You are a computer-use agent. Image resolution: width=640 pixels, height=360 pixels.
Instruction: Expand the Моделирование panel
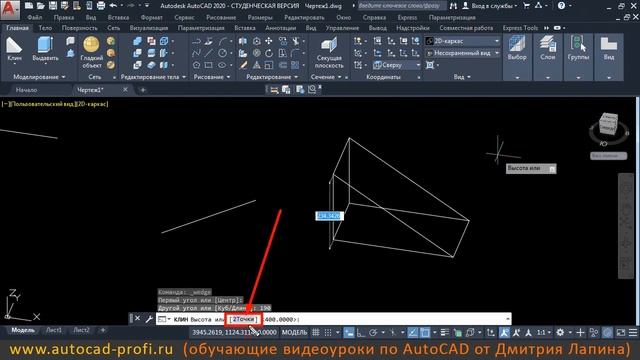39,77
